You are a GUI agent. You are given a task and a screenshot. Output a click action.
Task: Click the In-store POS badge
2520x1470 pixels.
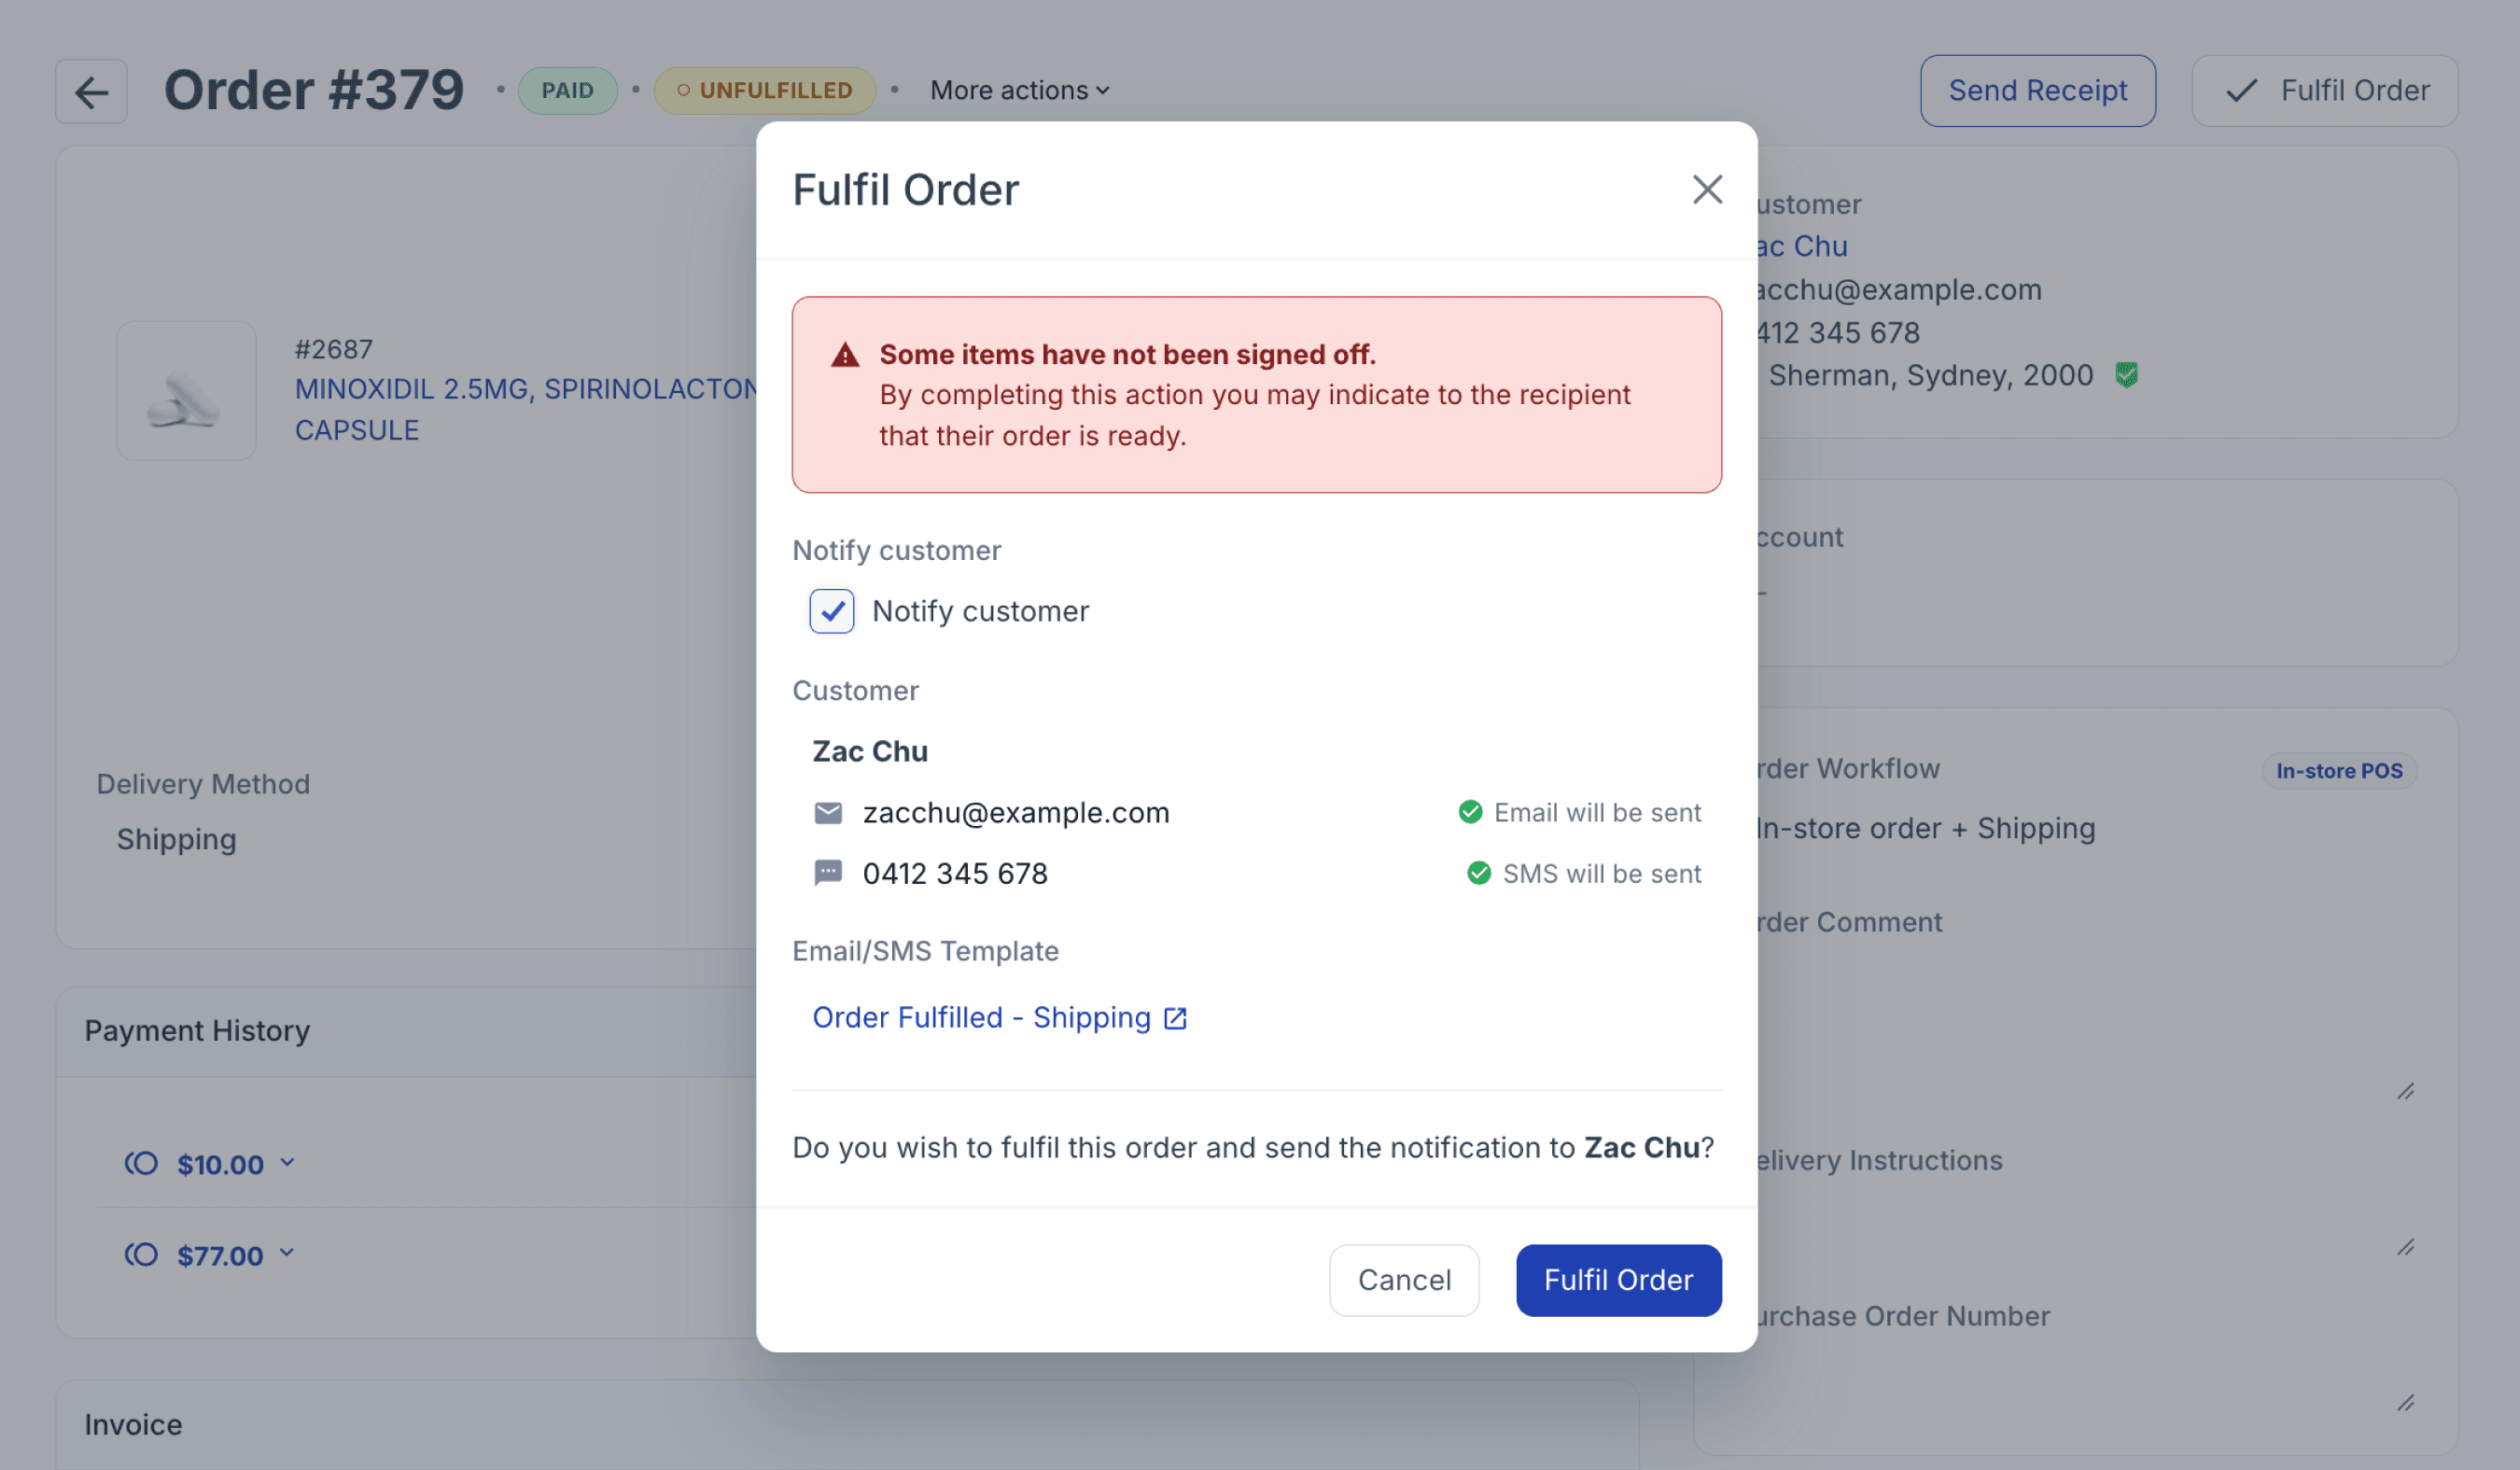point(2338,771)
